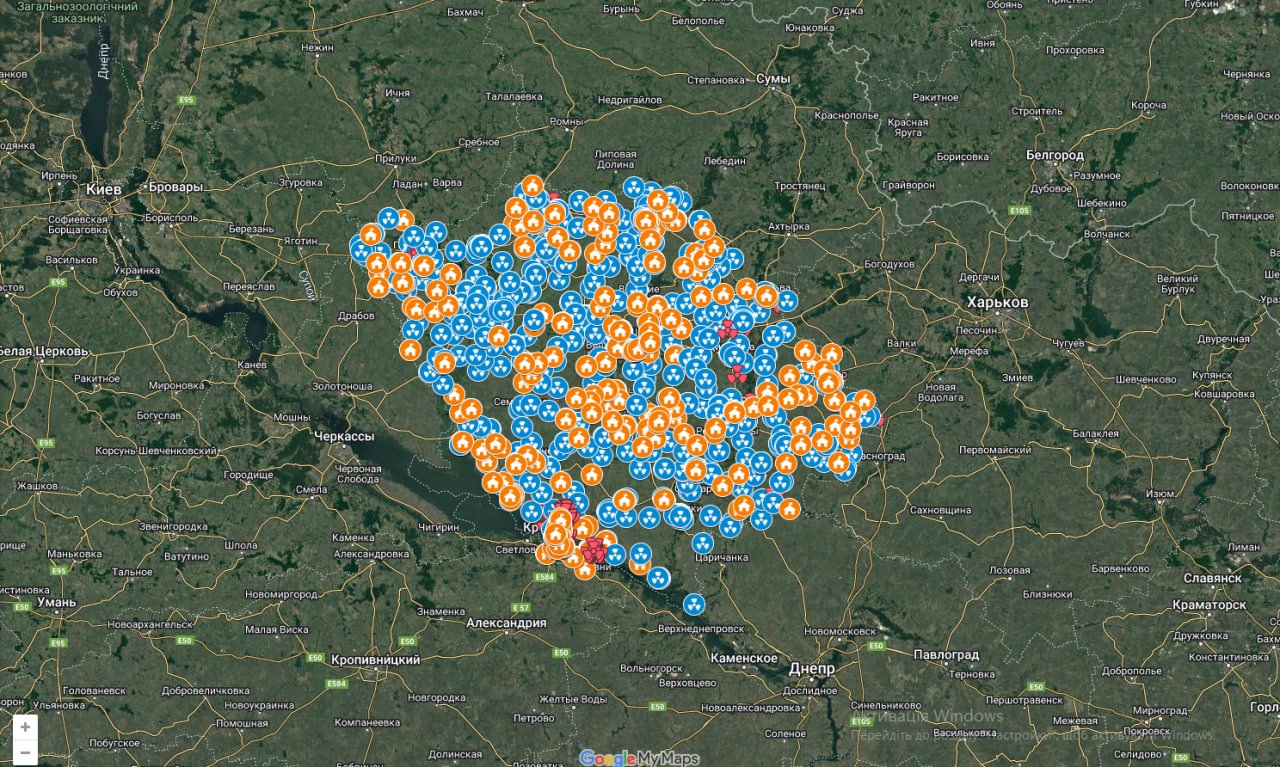
Task: Open the Google My Maps logo link
Action: pos(639,758)
